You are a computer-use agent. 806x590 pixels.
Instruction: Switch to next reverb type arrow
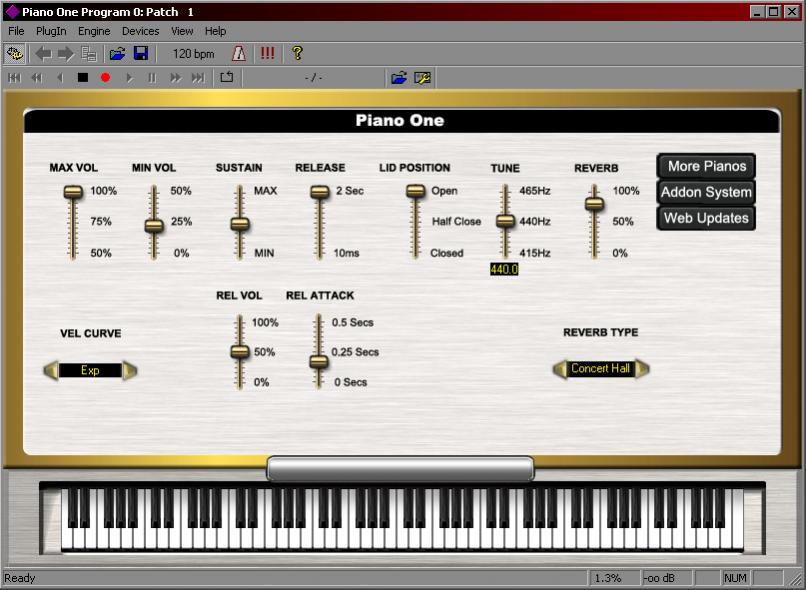642,368
